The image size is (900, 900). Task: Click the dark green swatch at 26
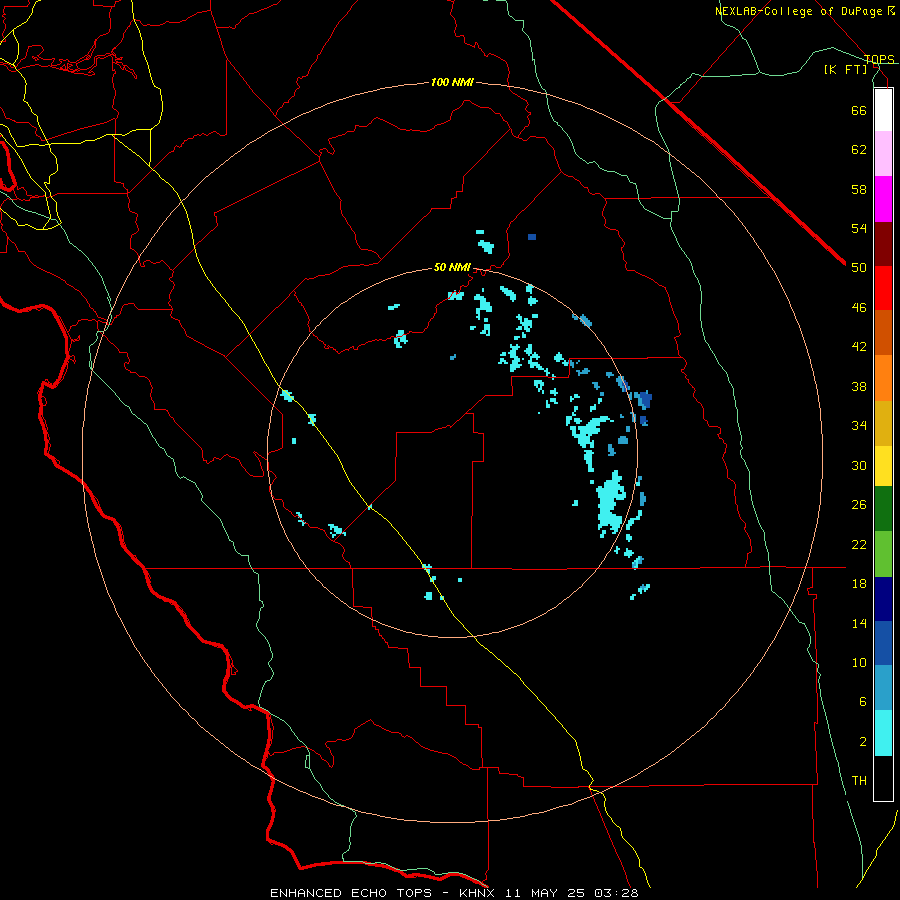pos(883,509)
